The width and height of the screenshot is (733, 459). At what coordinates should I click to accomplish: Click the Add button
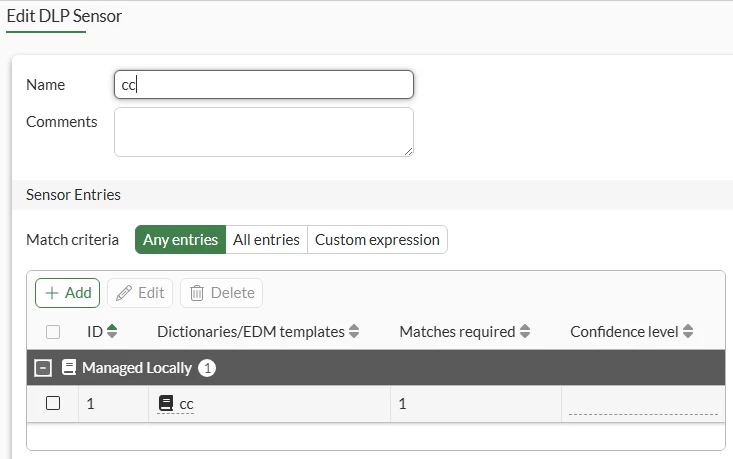coord(67,293)
